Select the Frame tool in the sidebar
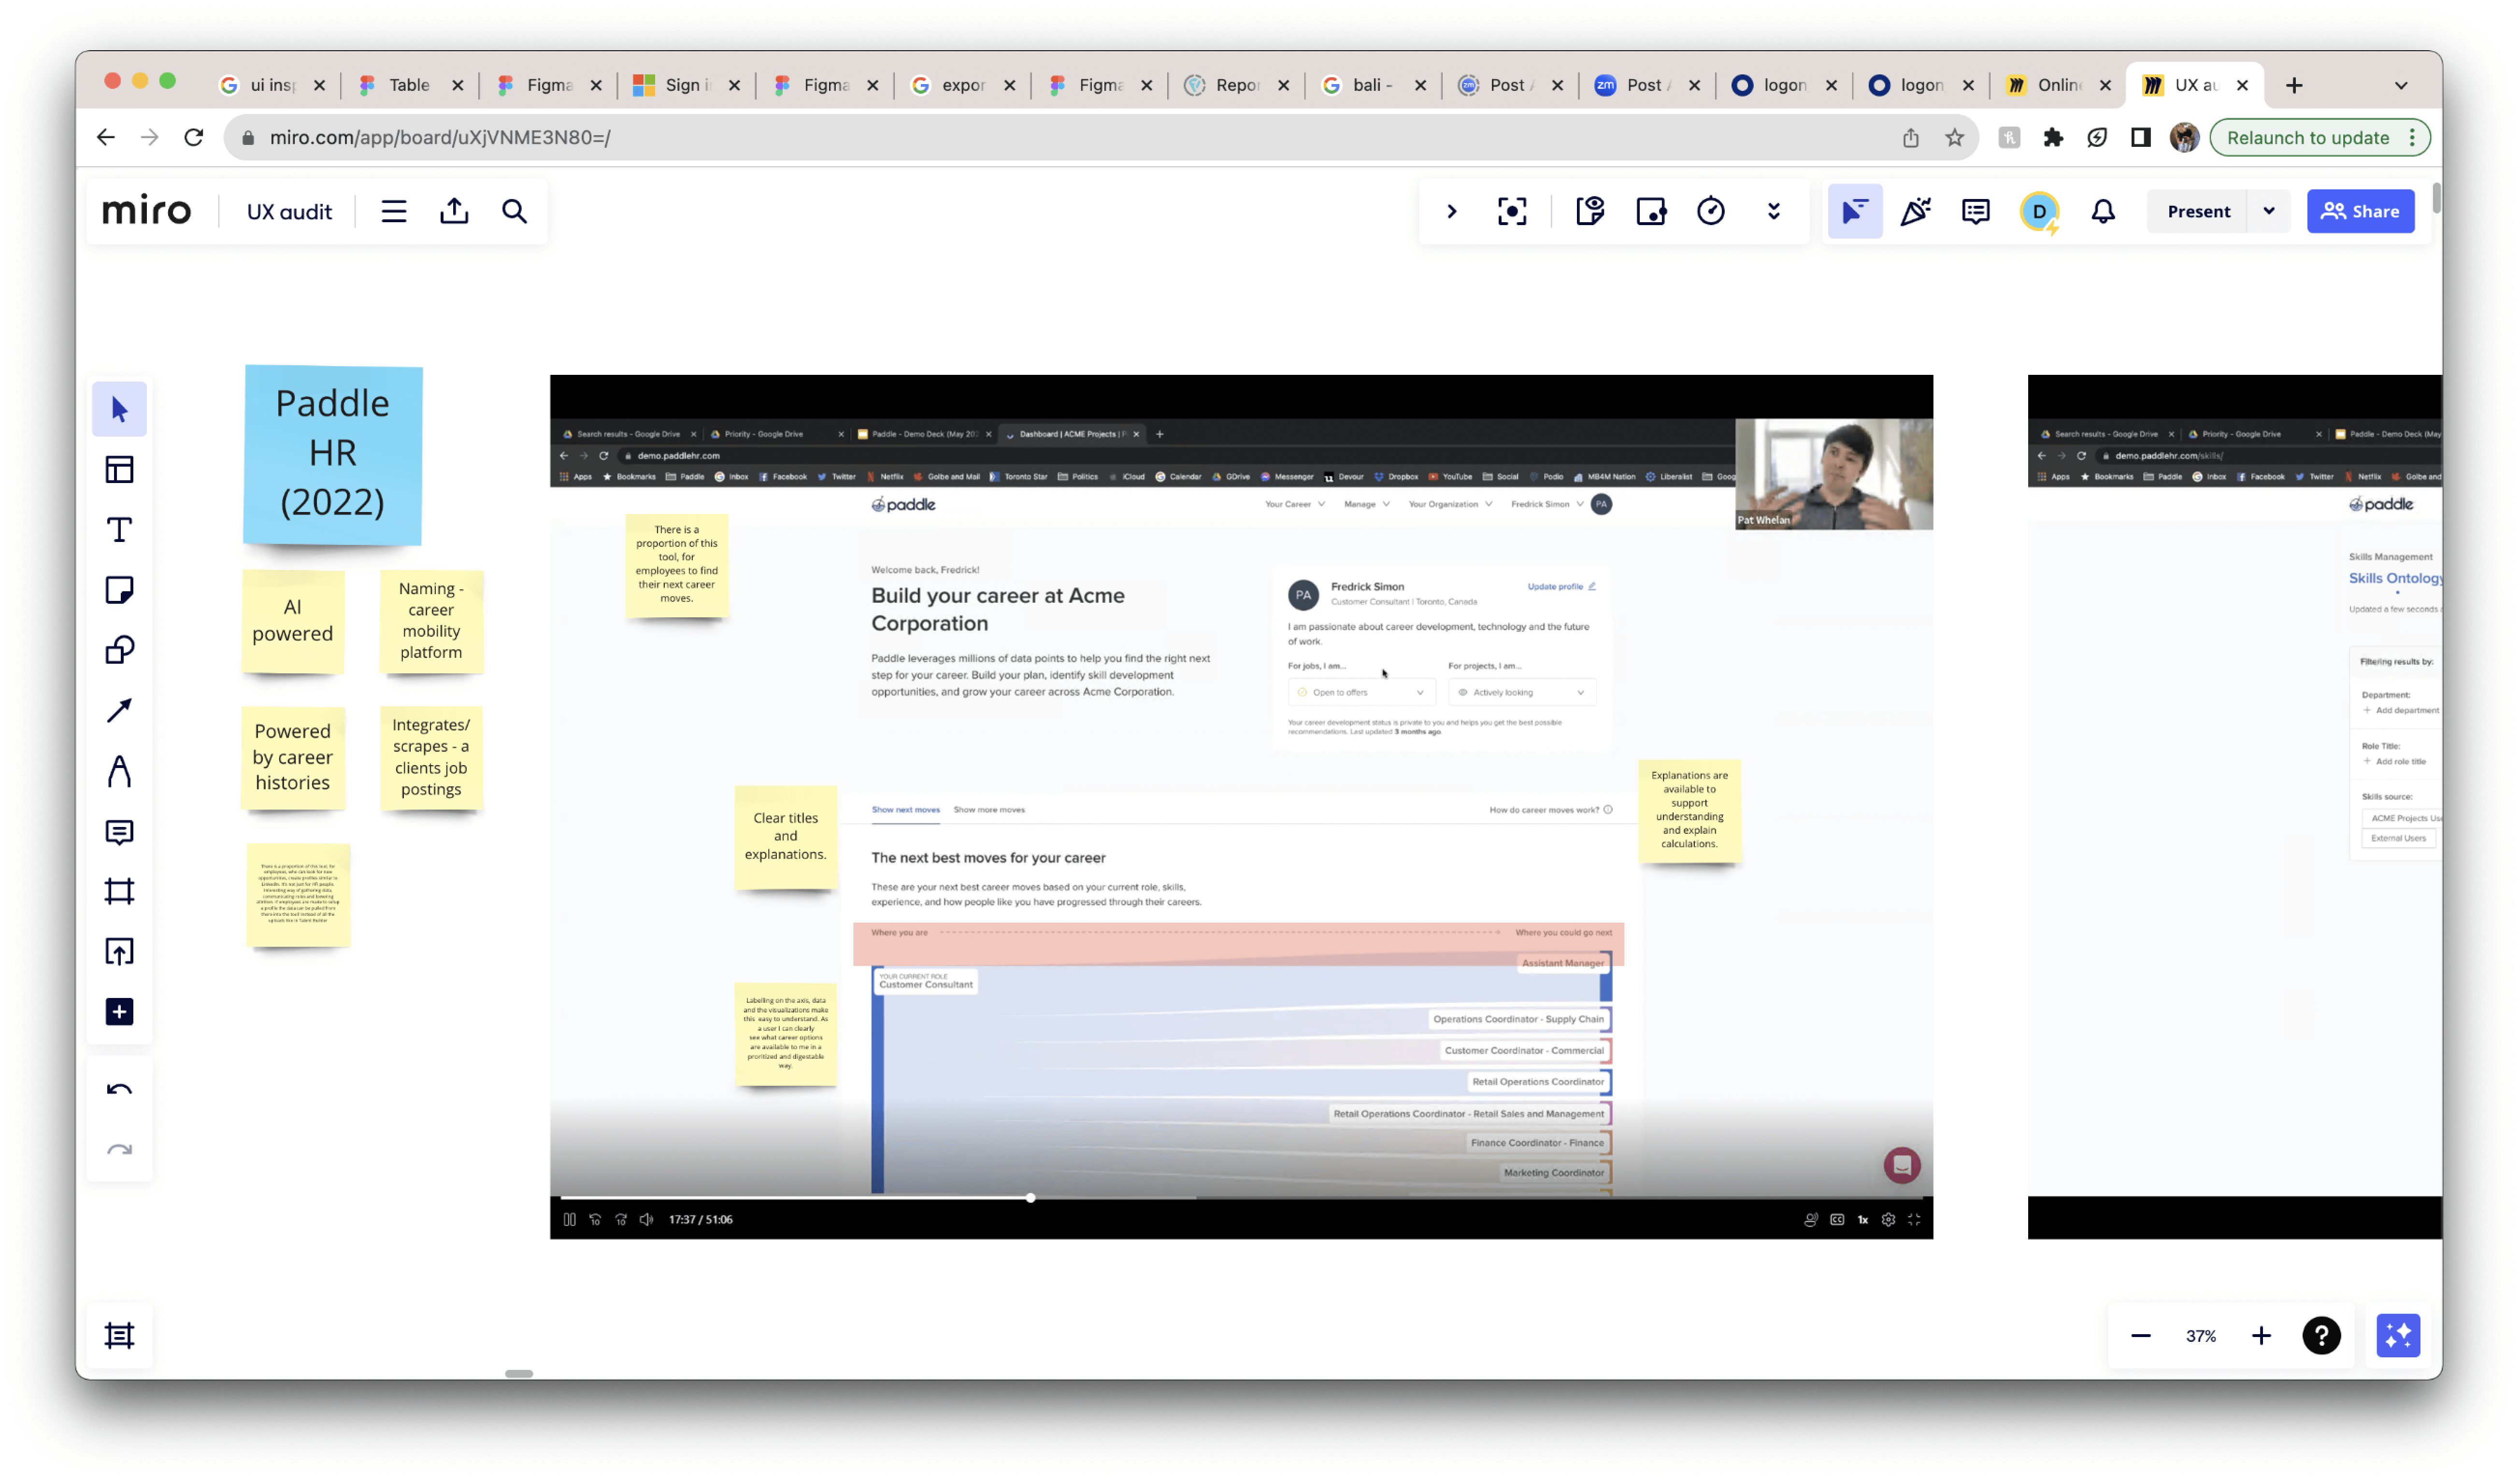This screenshot has width=2520, height=1481. 119,891
